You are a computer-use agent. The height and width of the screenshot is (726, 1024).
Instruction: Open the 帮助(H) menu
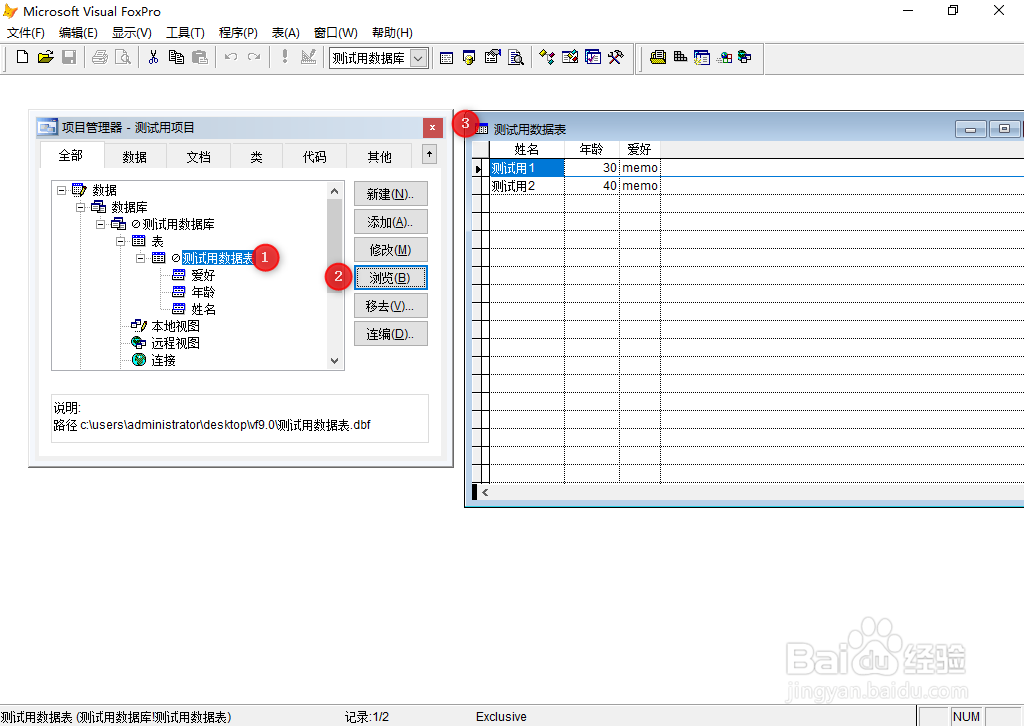click(x=392, y=33)
